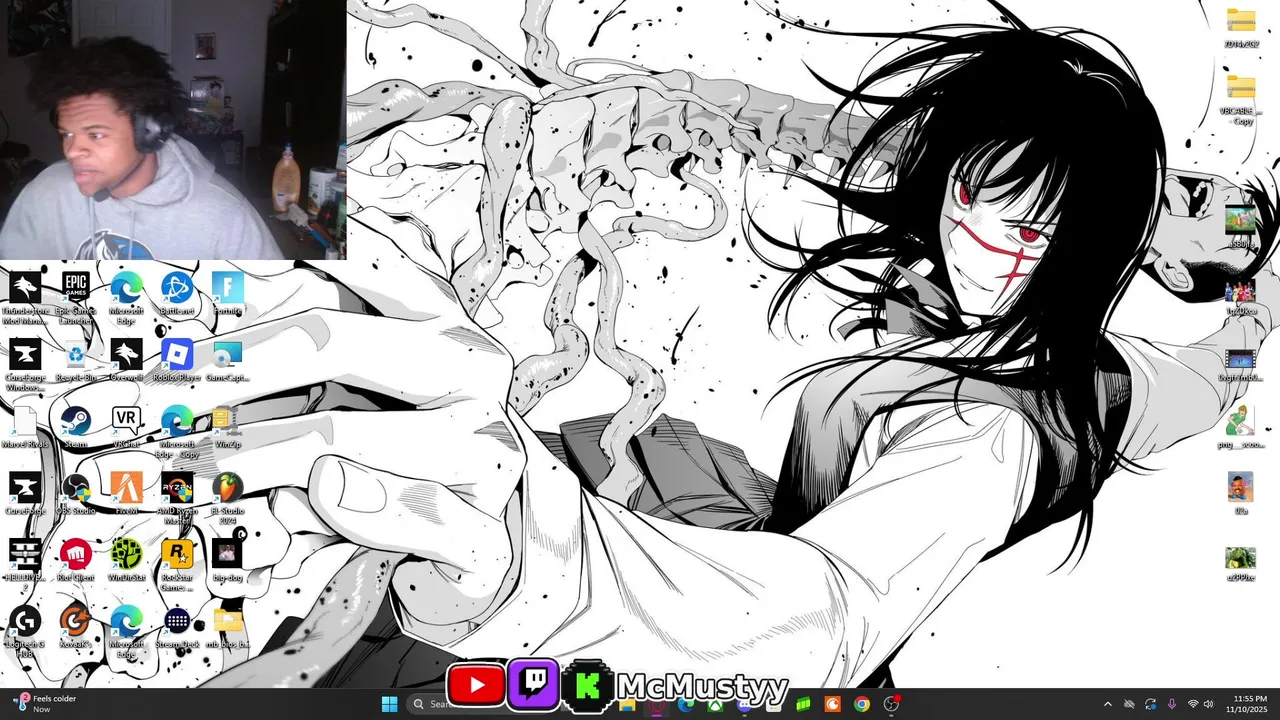Open the orange Crunchyroll taskbar icon
The image size is (1280, 720).
832,704
